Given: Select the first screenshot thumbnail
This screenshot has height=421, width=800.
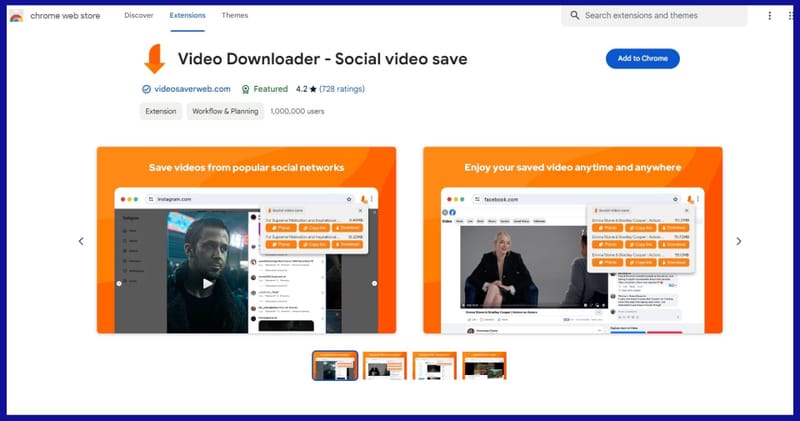Looking at the screenshot, I should 335,366.
